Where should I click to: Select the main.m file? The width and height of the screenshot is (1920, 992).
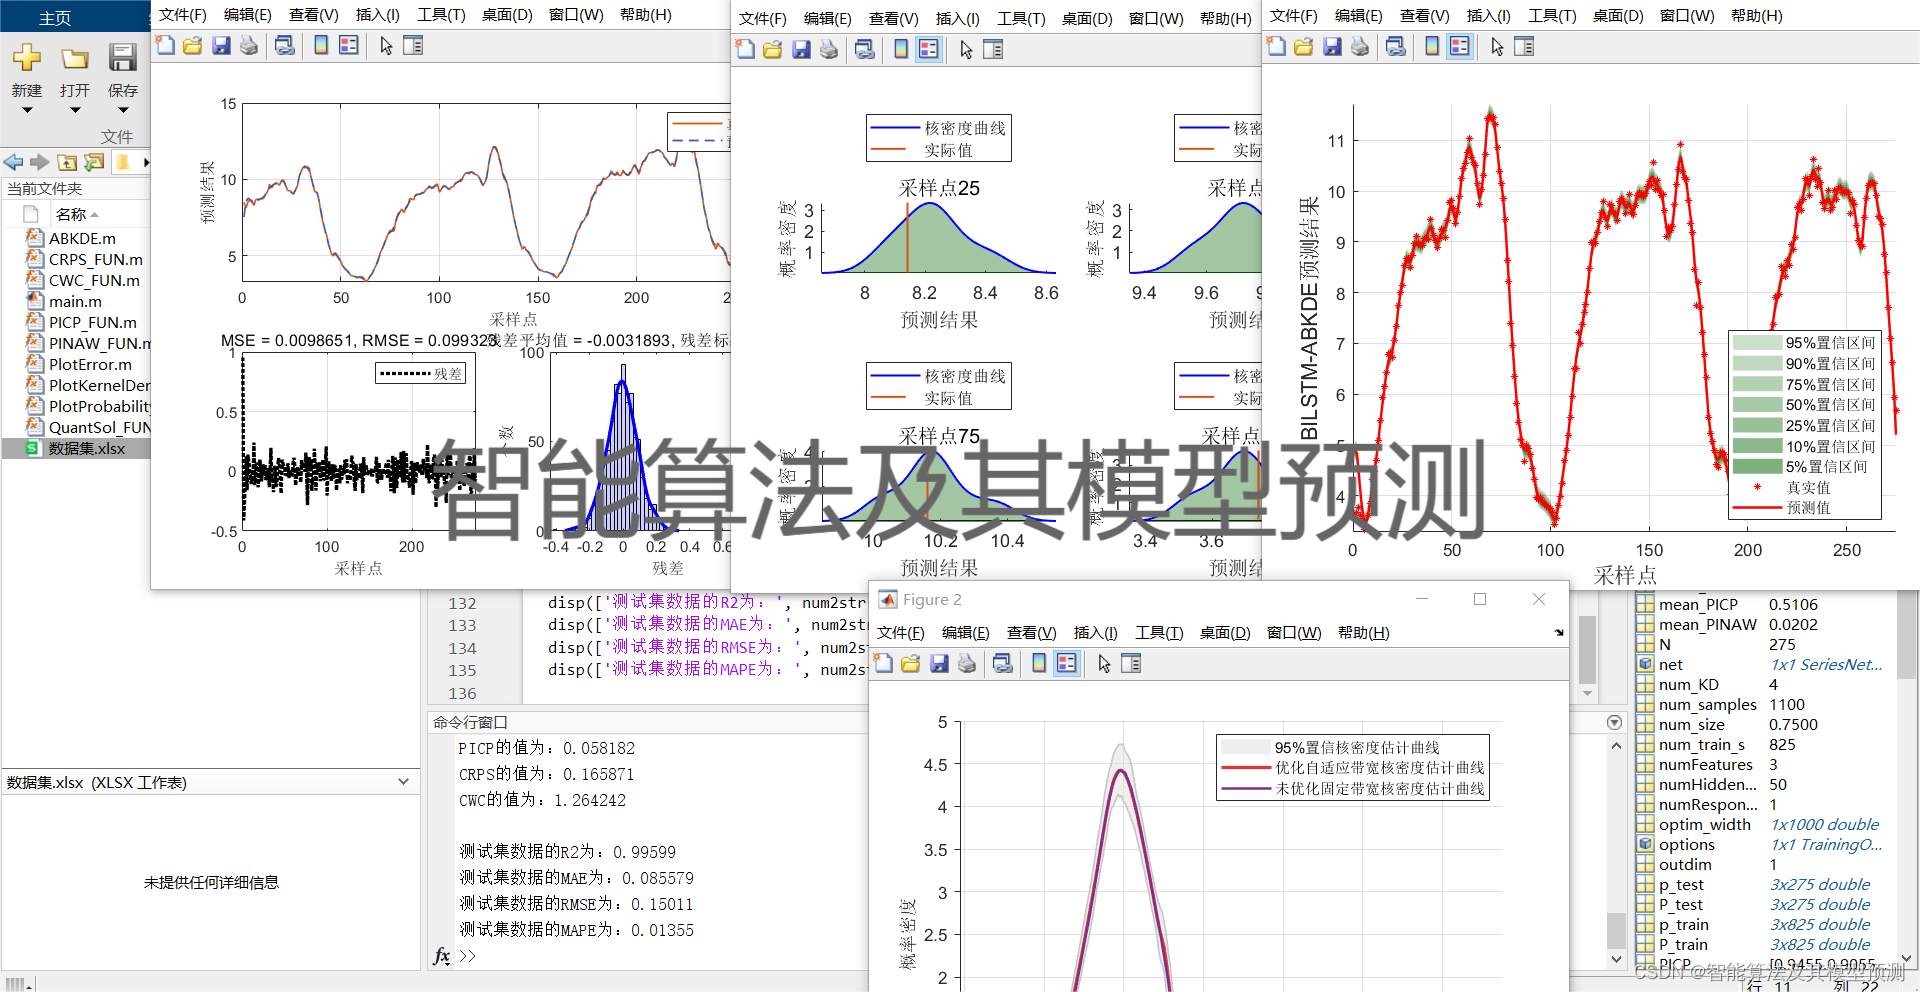tap(75, 301)
